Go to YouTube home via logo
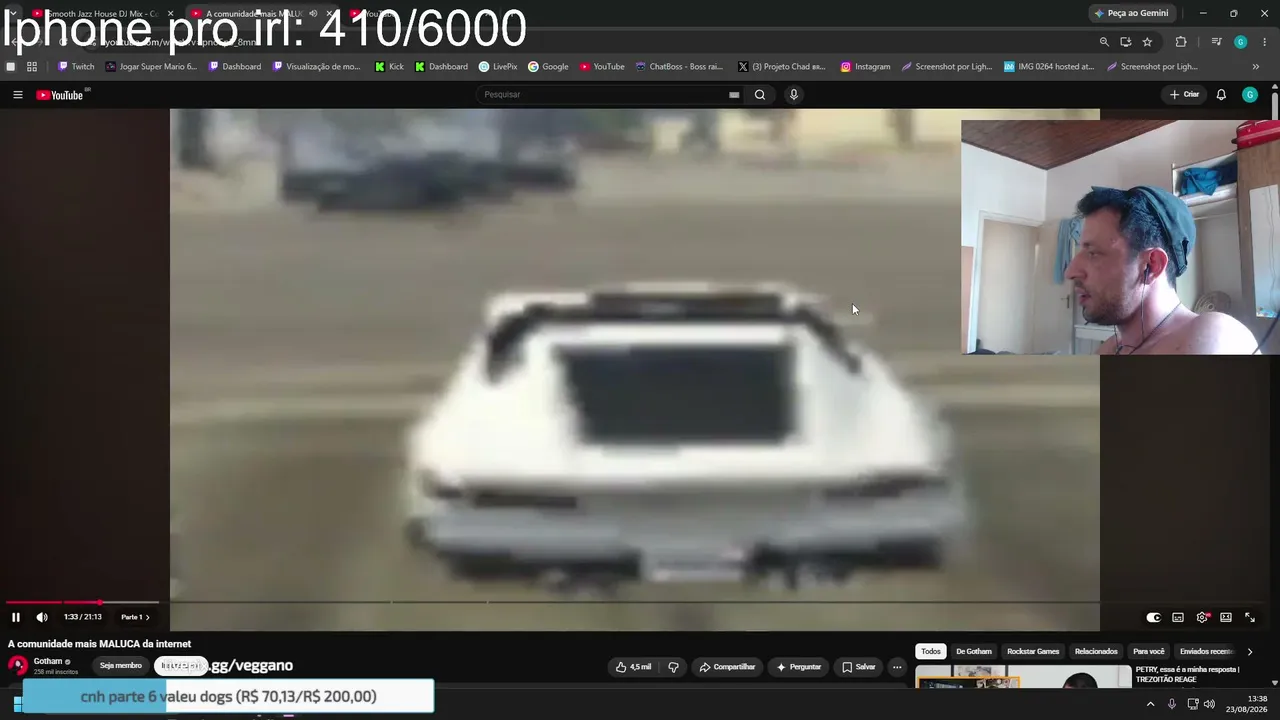 pos(60,95)
